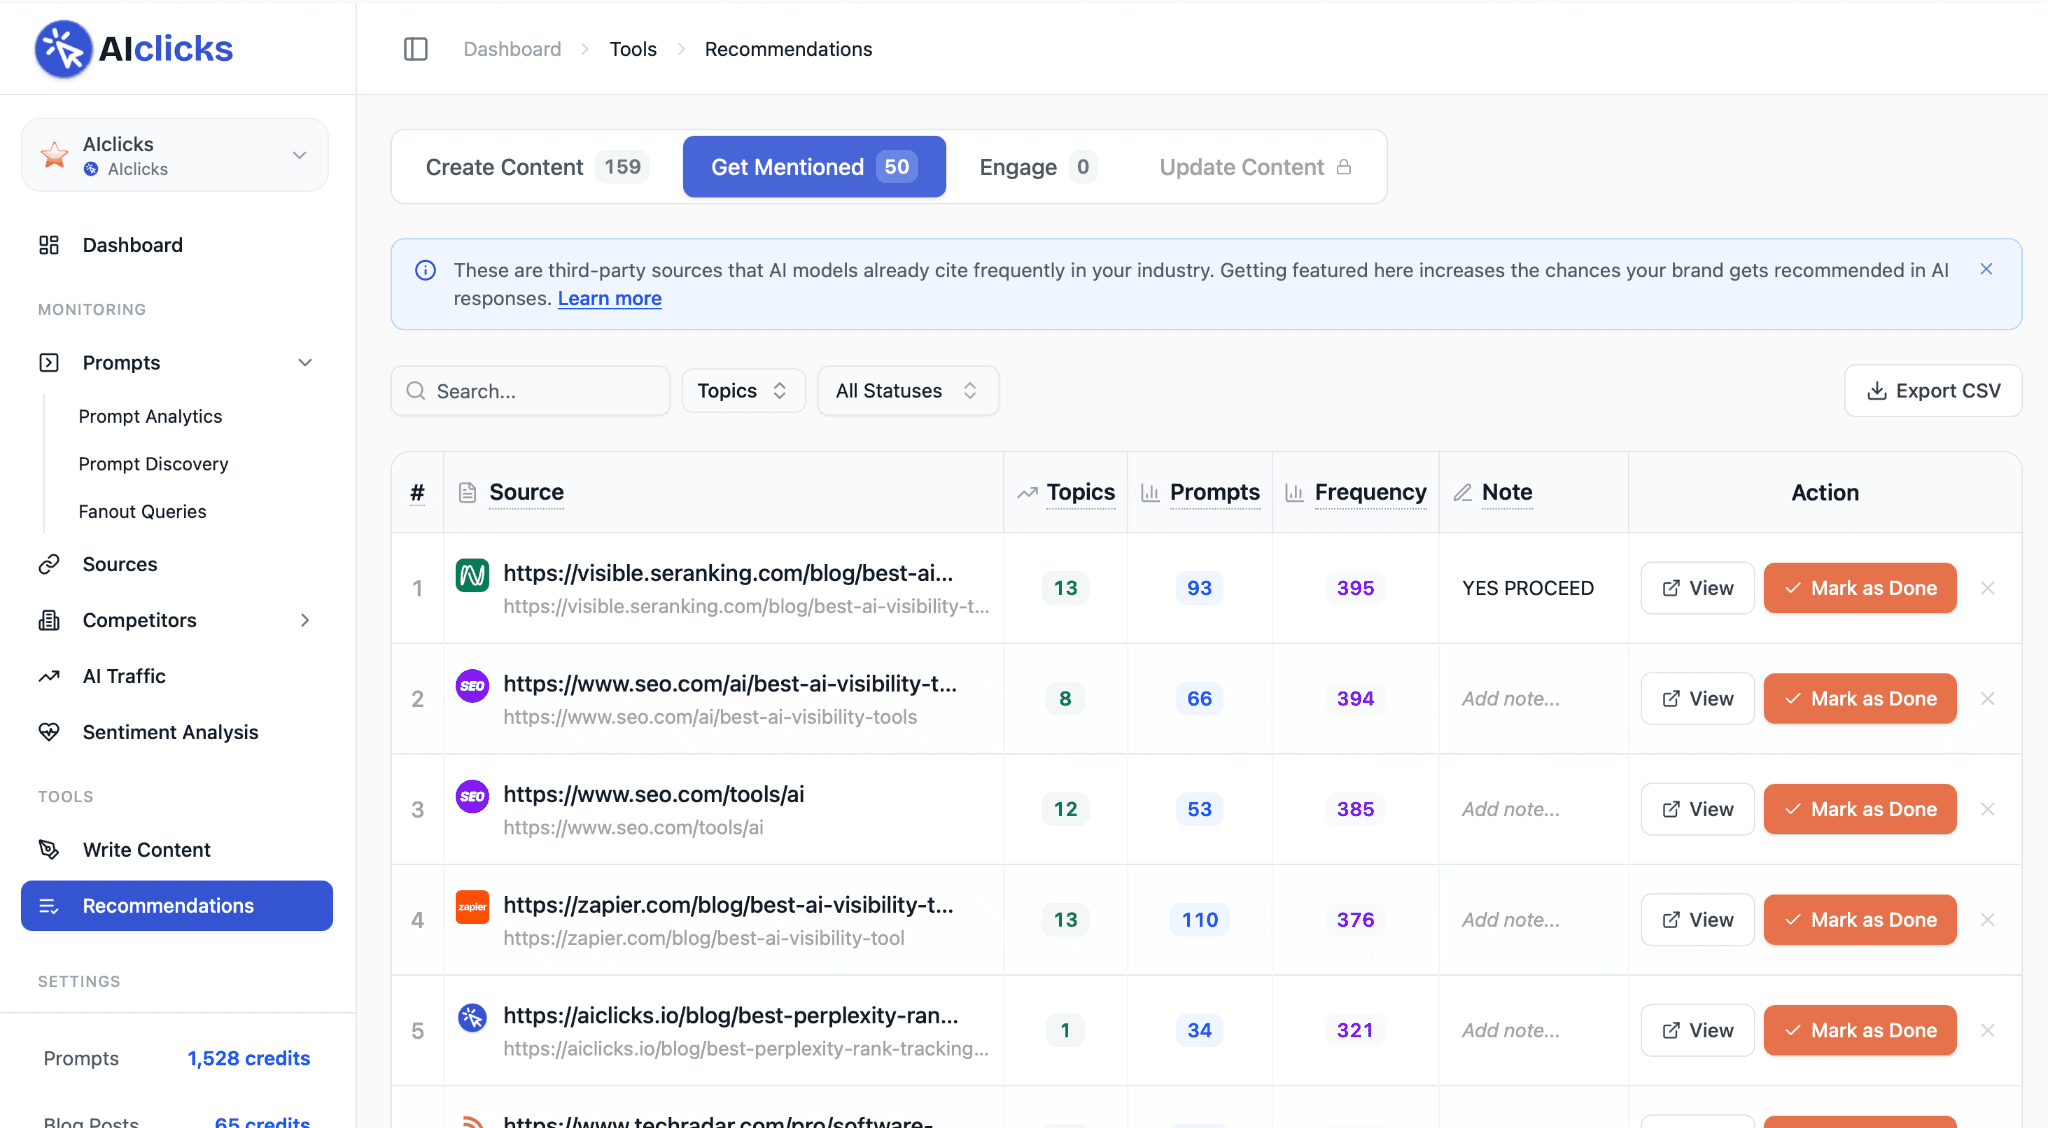Switch to Create Content tab

(537, 167)
